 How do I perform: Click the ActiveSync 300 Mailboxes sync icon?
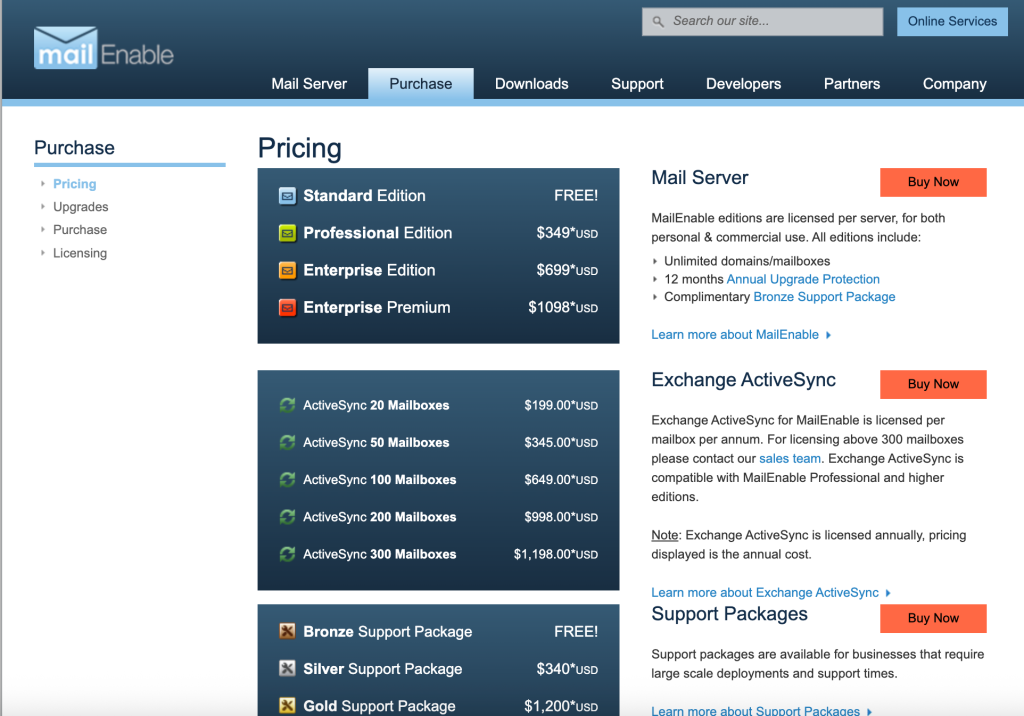[287, 554]
